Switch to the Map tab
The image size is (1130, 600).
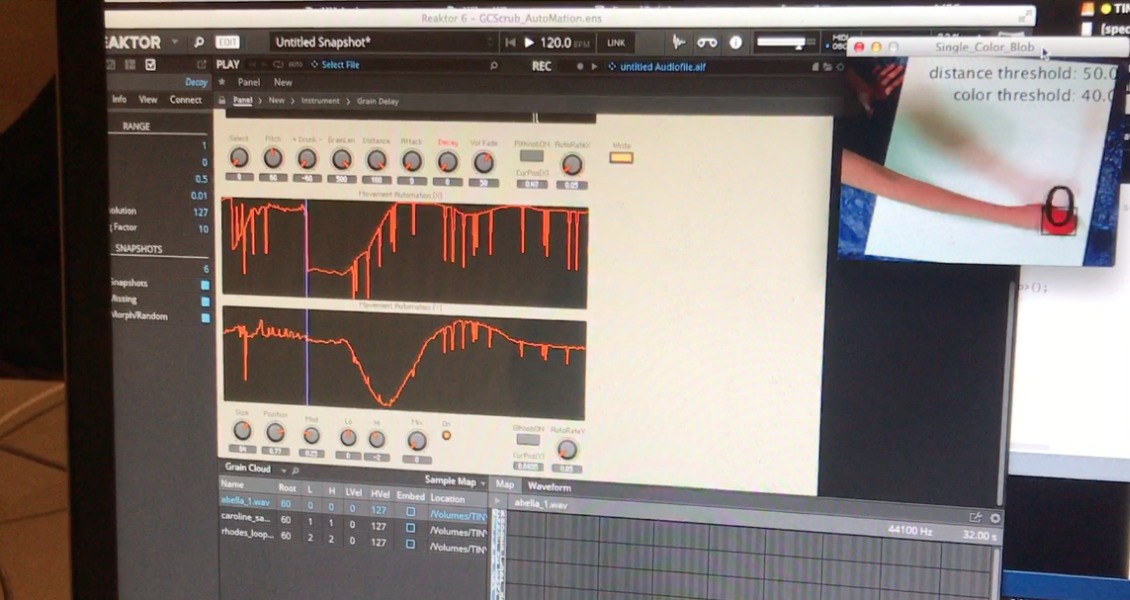click(504, 485)
